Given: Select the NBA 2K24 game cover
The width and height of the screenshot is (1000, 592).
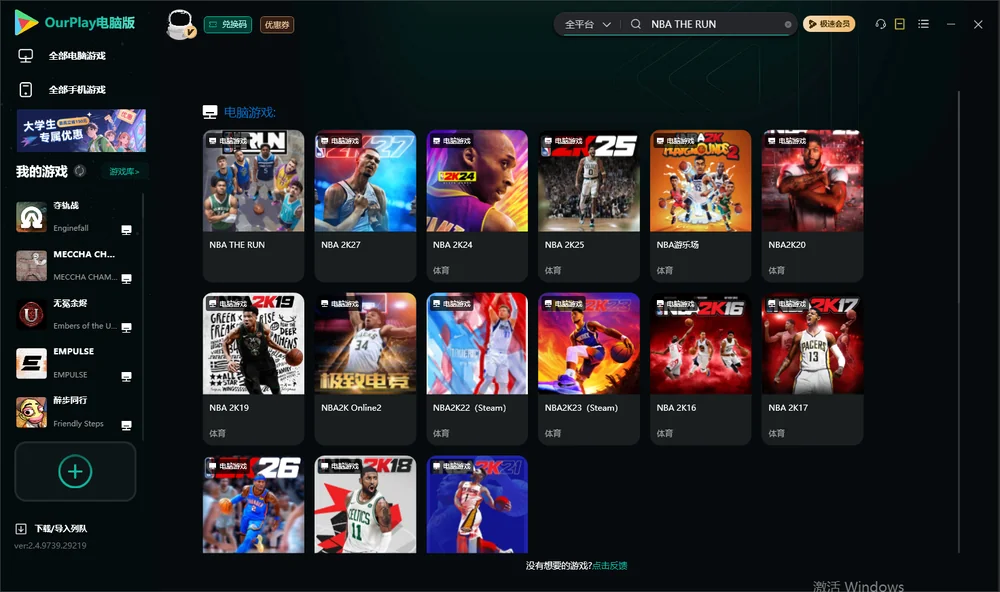Looking at the screenshot, I should [477, 181].
